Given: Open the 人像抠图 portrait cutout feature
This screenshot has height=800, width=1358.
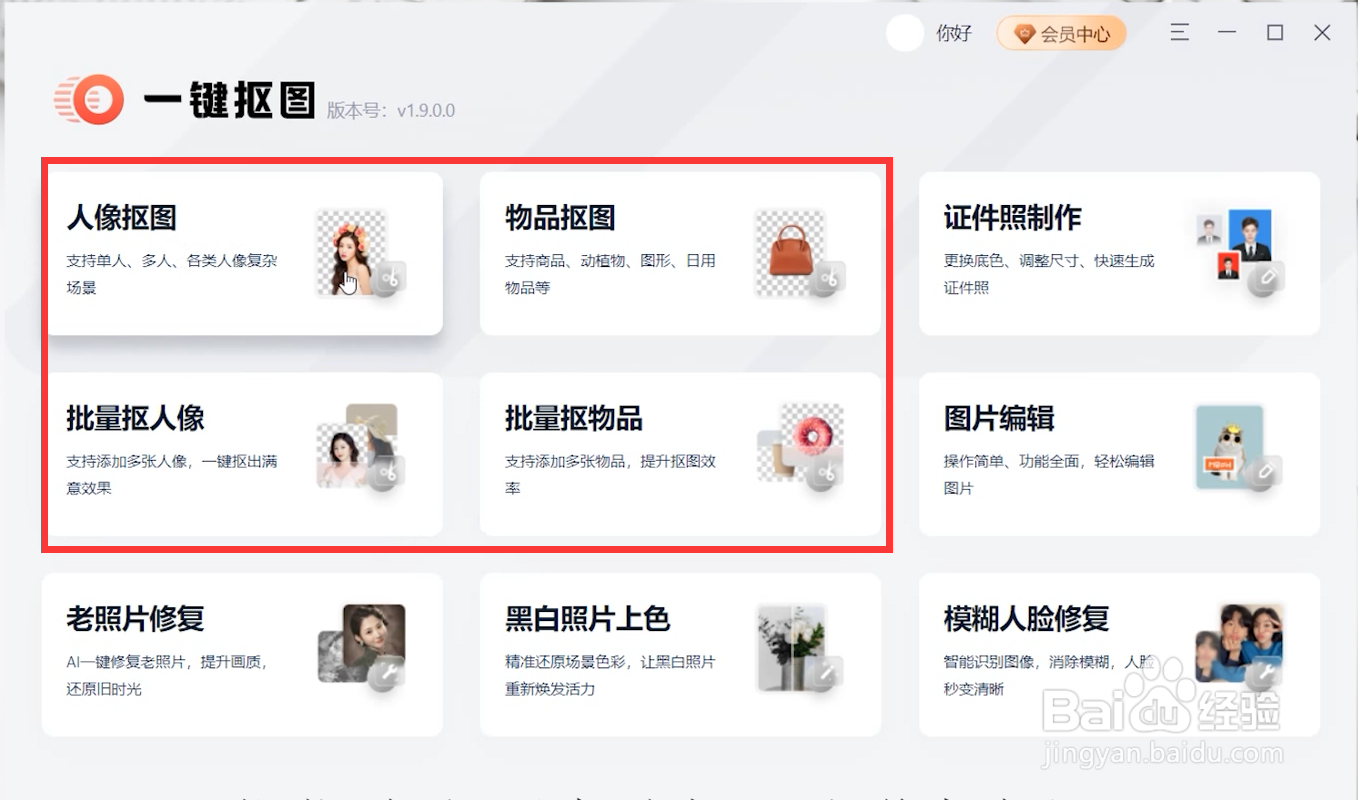Looking at the screenshot, I should pos(200,252).
